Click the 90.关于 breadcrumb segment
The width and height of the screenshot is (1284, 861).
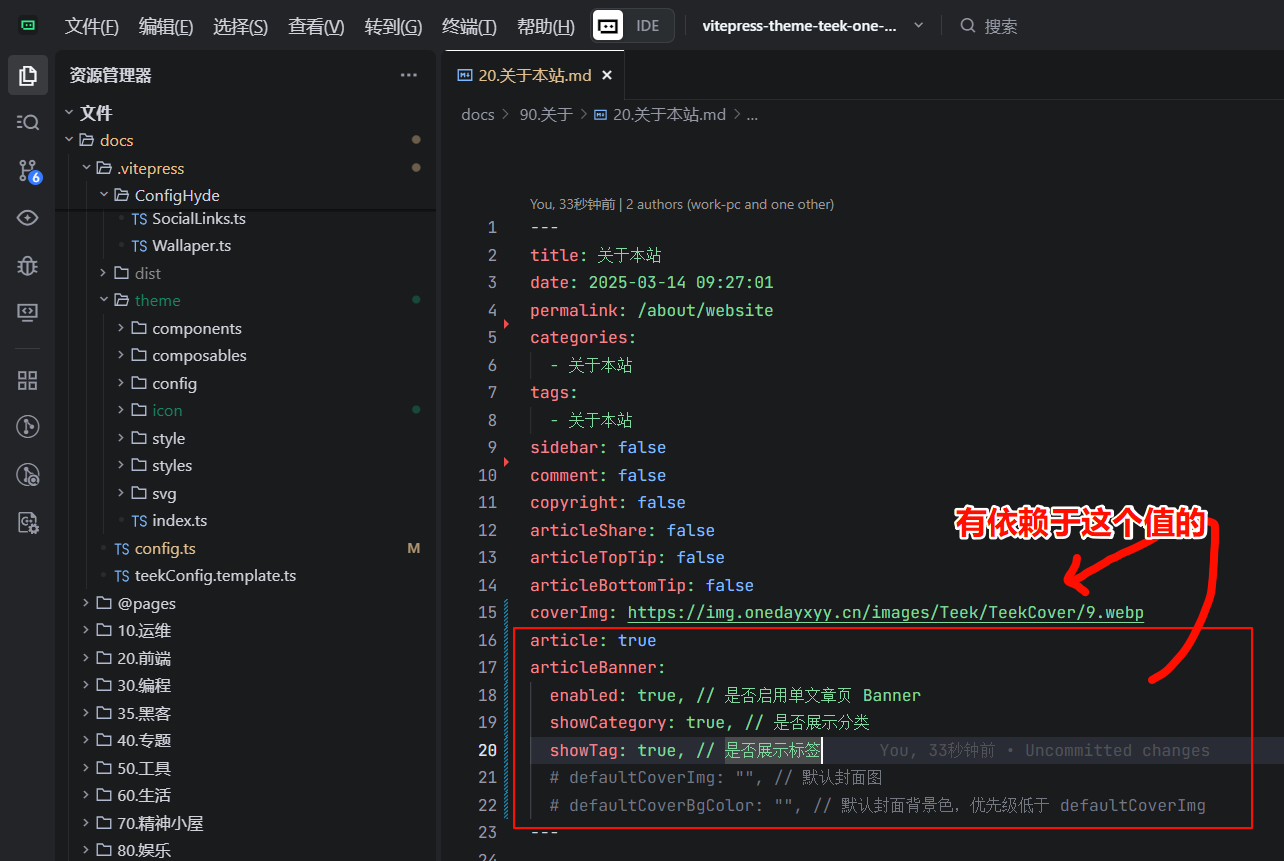click(x=545, y=115)
